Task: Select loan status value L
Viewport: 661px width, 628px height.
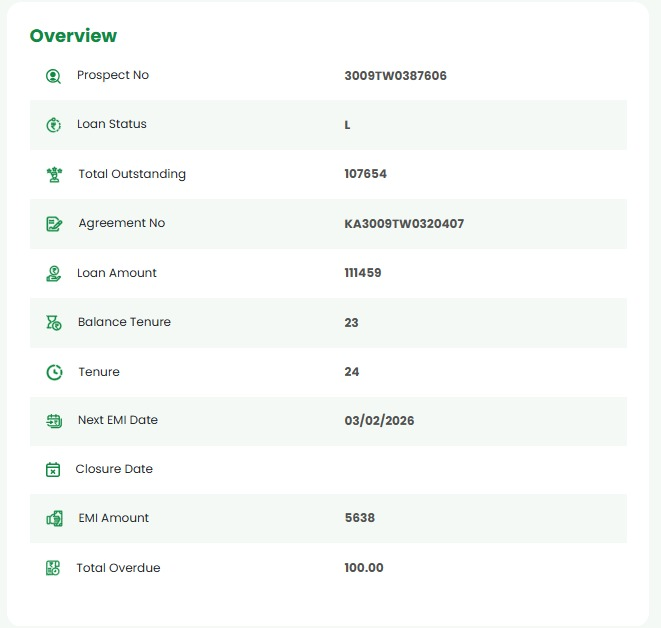Action: point(347,125)
